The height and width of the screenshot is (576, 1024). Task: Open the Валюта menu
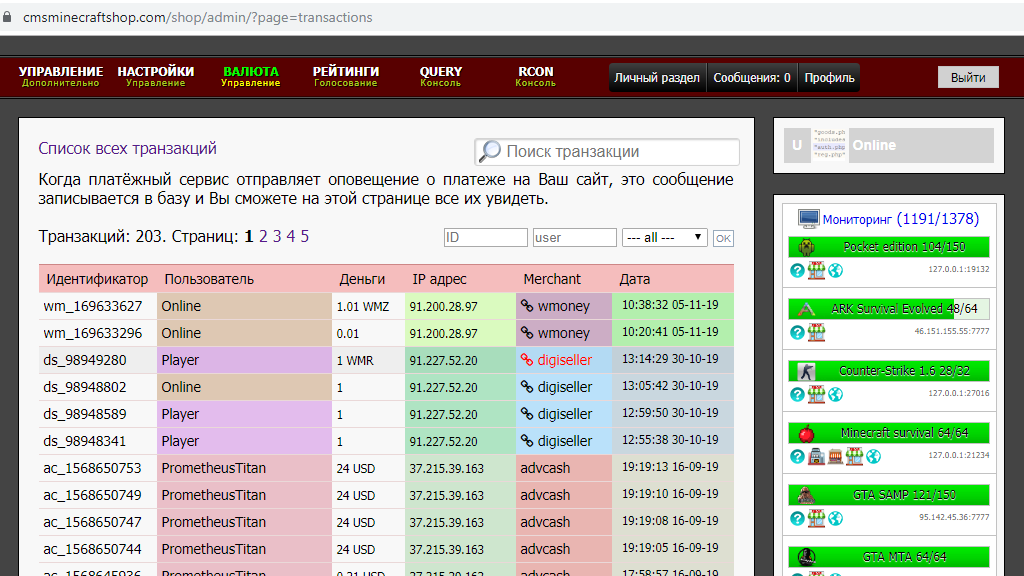click(x=251, y=77)
